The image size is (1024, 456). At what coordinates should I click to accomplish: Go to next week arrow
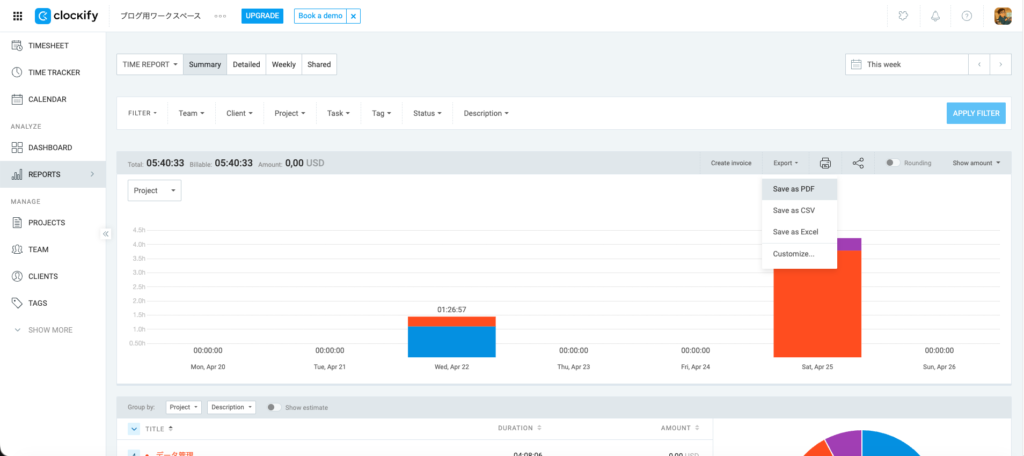(x=1001, y=64)
